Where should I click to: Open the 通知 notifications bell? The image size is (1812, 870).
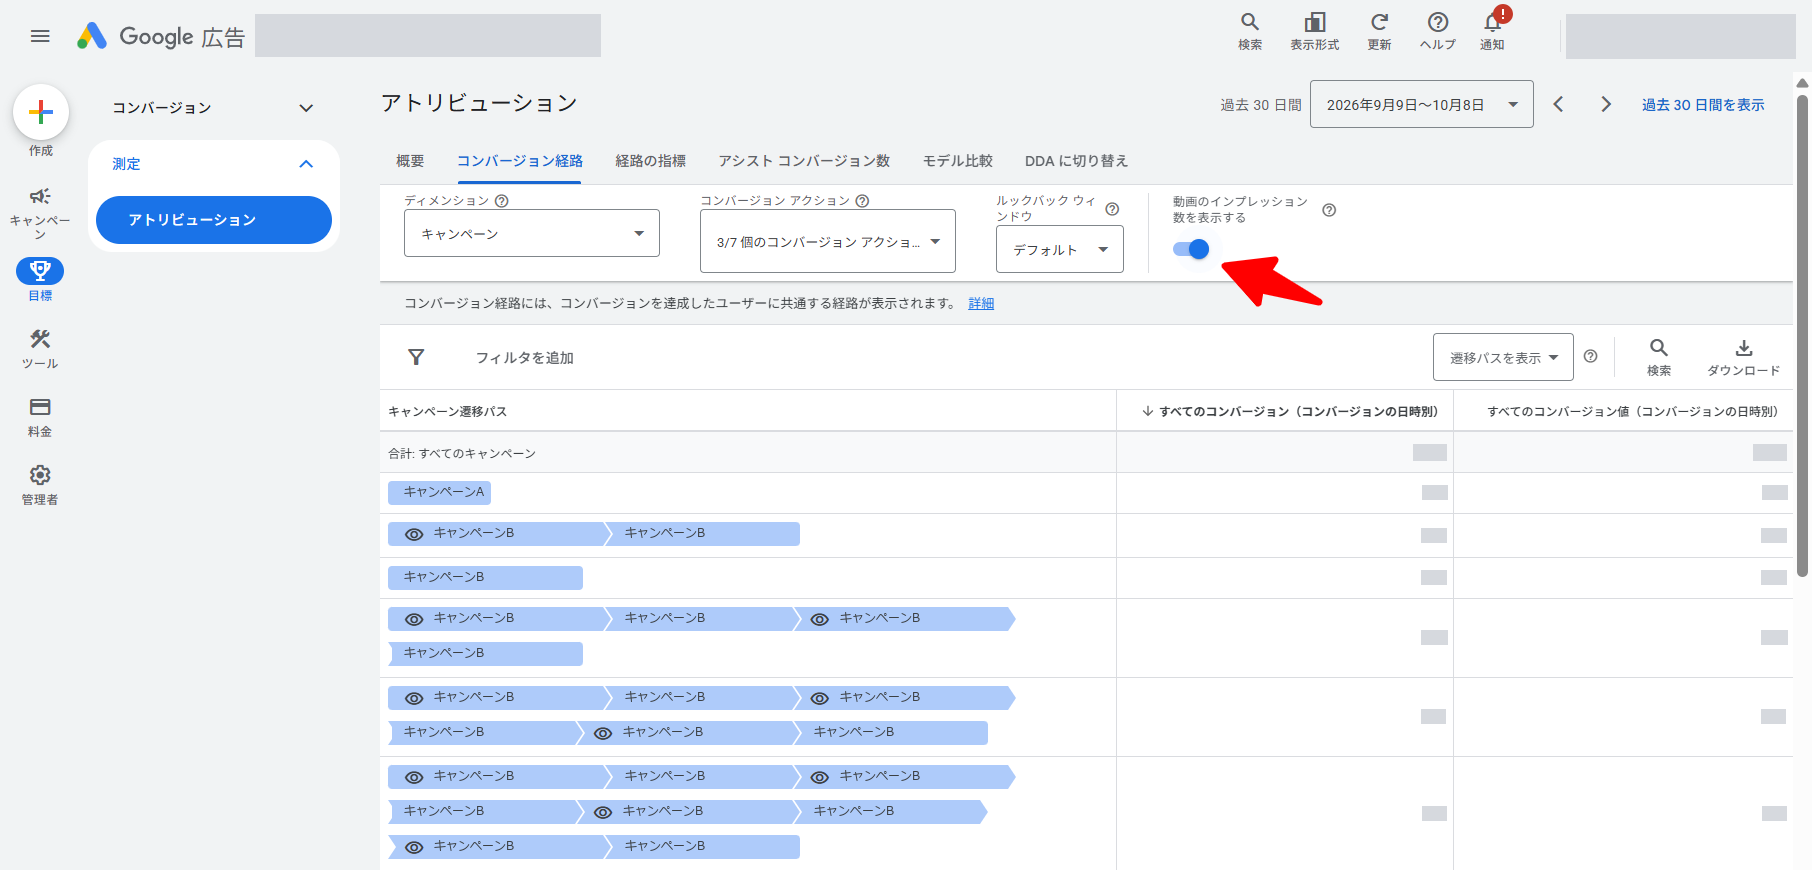point(1492,32)
